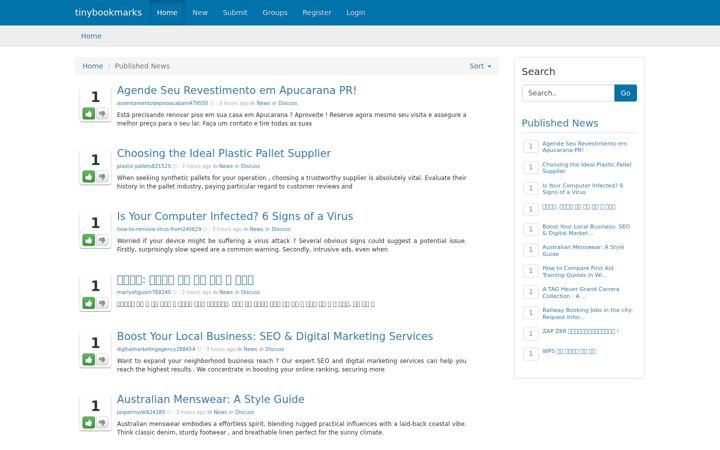Click News category under Agende Seu Revestimento
Screen dimensions: 720x450
coord(263,103)
